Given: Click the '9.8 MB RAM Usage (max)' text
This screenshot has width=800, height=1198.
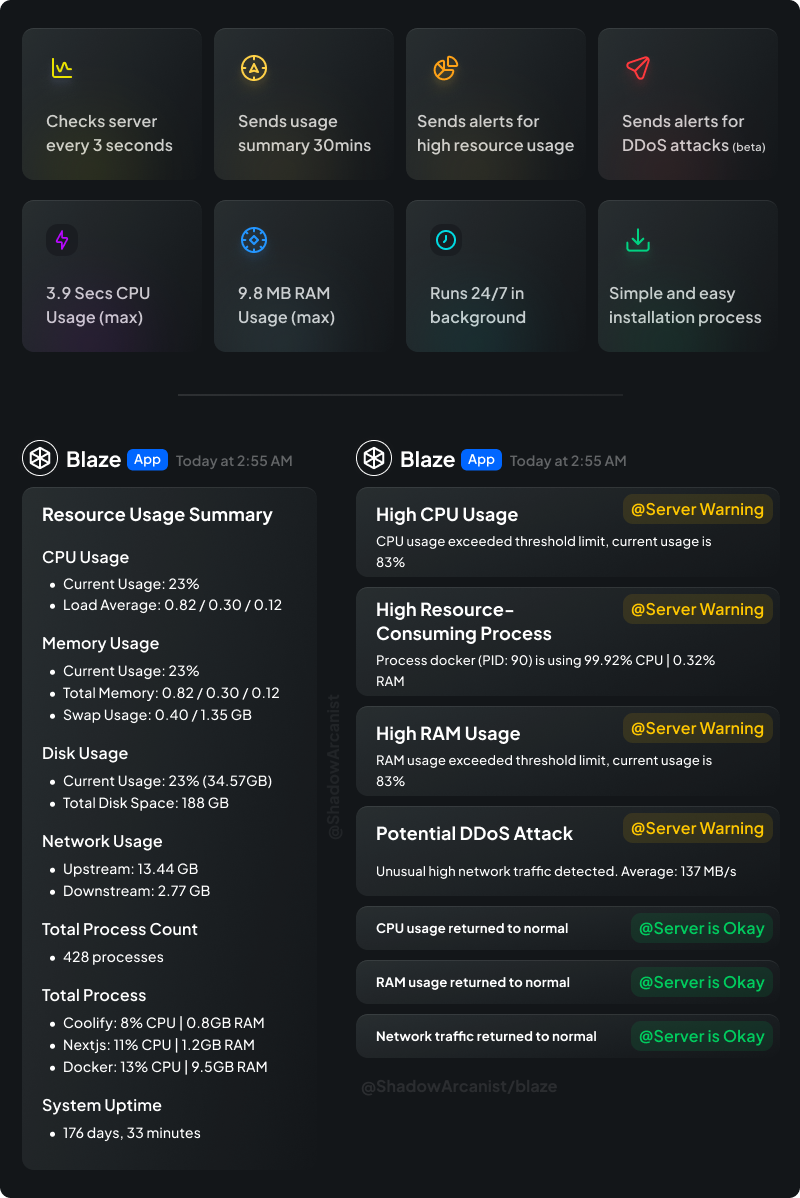Looking at the screenshot, I should click(x=287, y=306).
